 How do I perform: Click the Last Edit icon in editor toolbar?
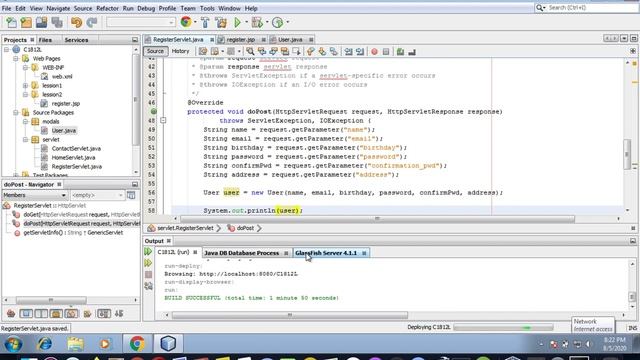(203, 51)
